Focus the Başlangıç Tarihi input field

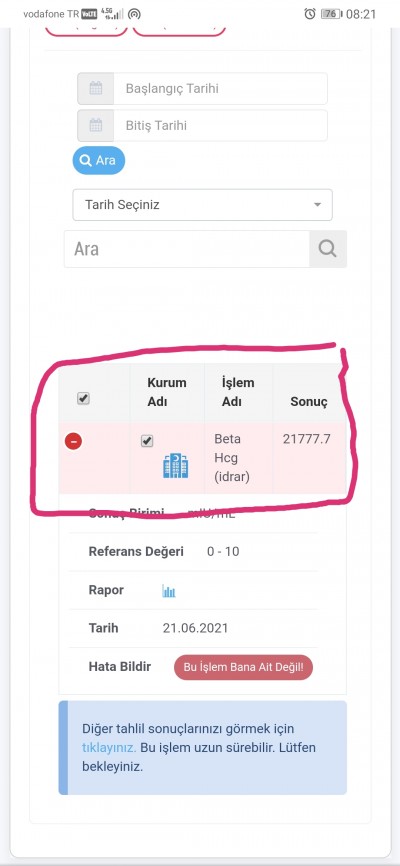pos(220,88)
